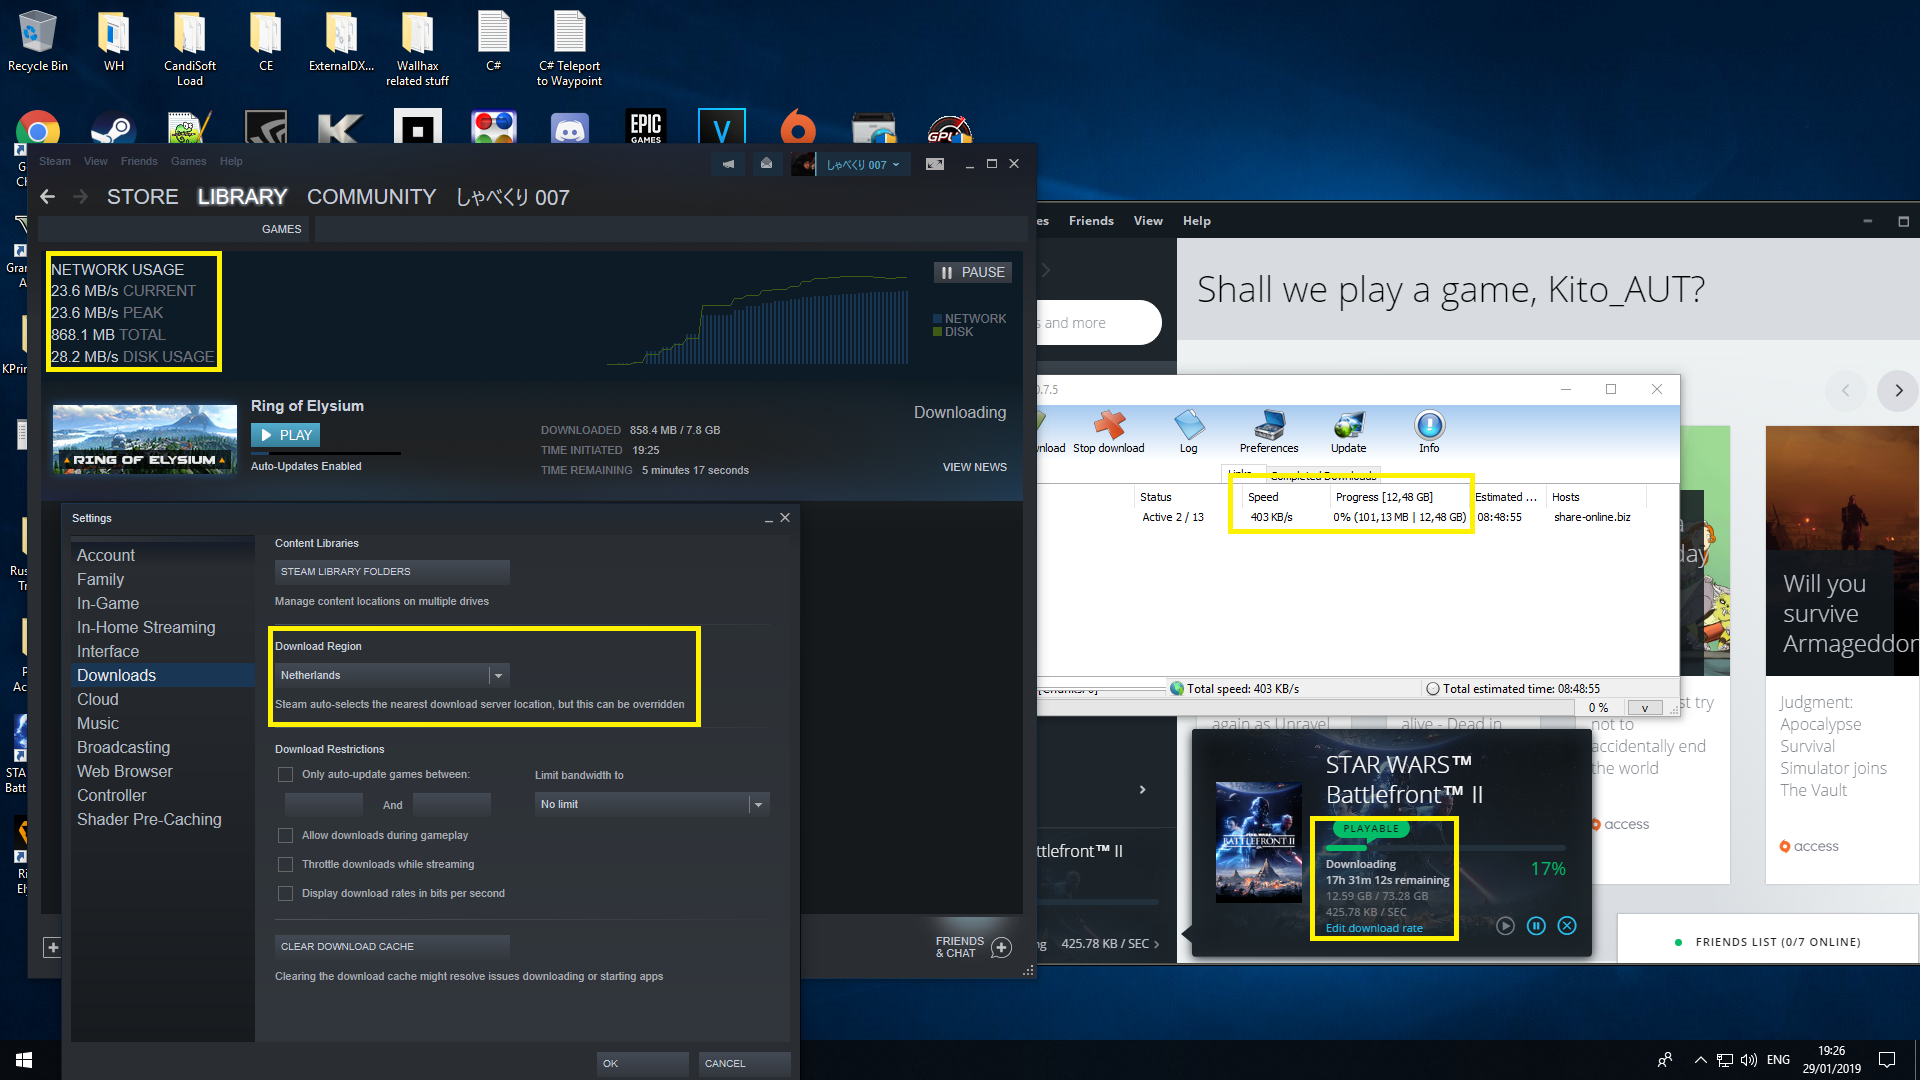Viewport: 1920px width, 1080px height.
Task: Open the Windows Start menu
Action: point(24,1060)
